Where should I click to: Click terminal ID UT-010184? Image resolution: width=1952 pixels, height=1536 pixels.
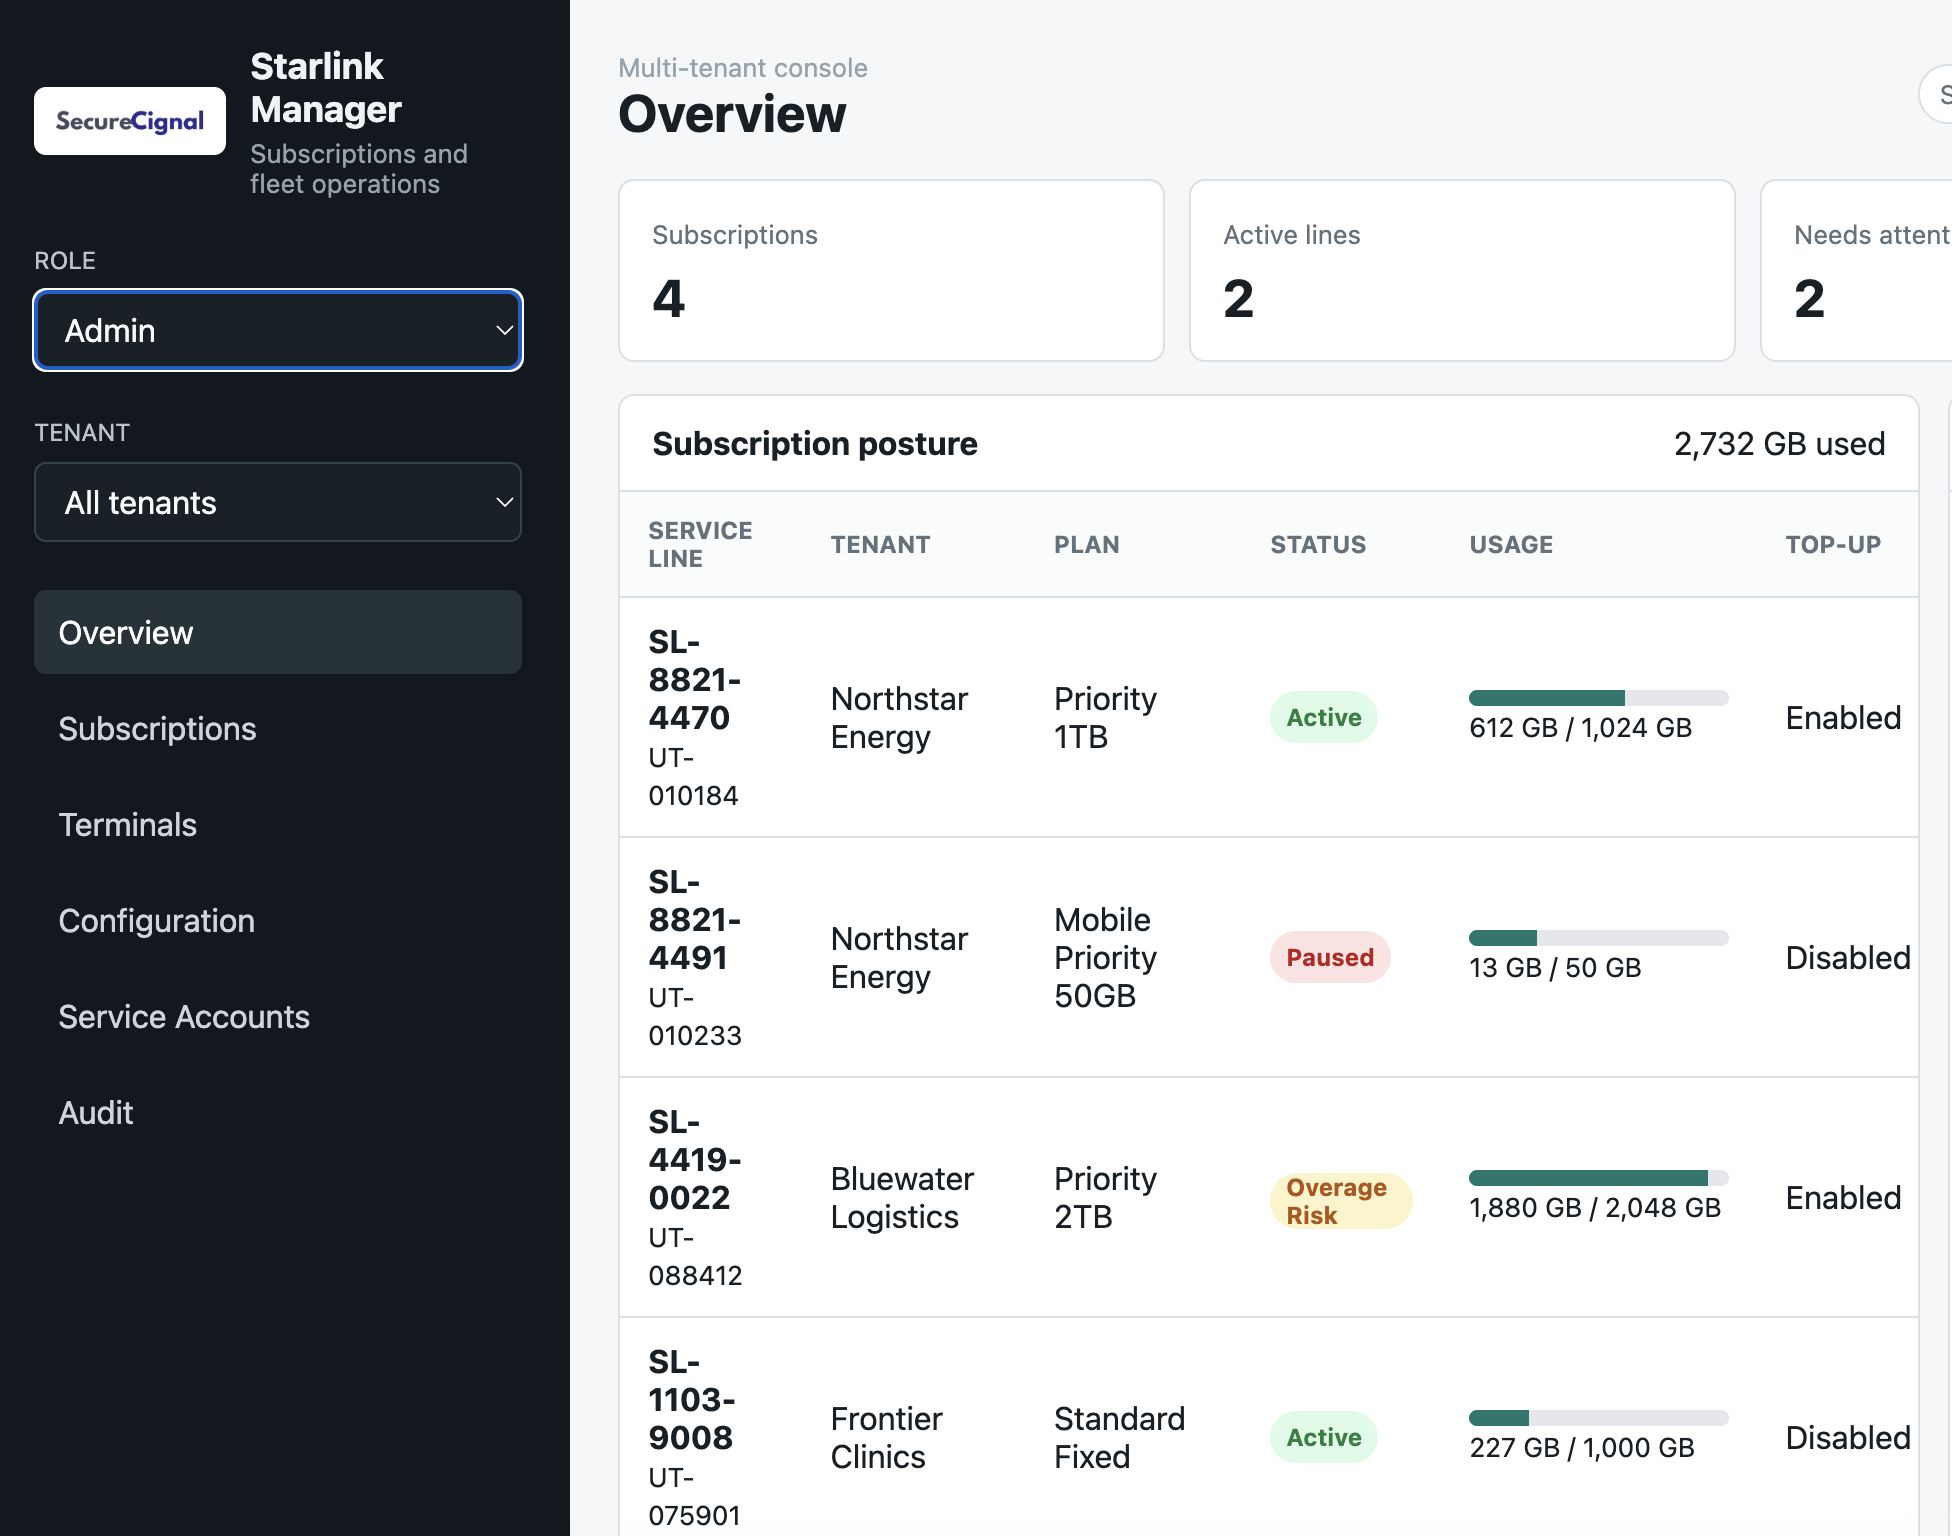693,776
